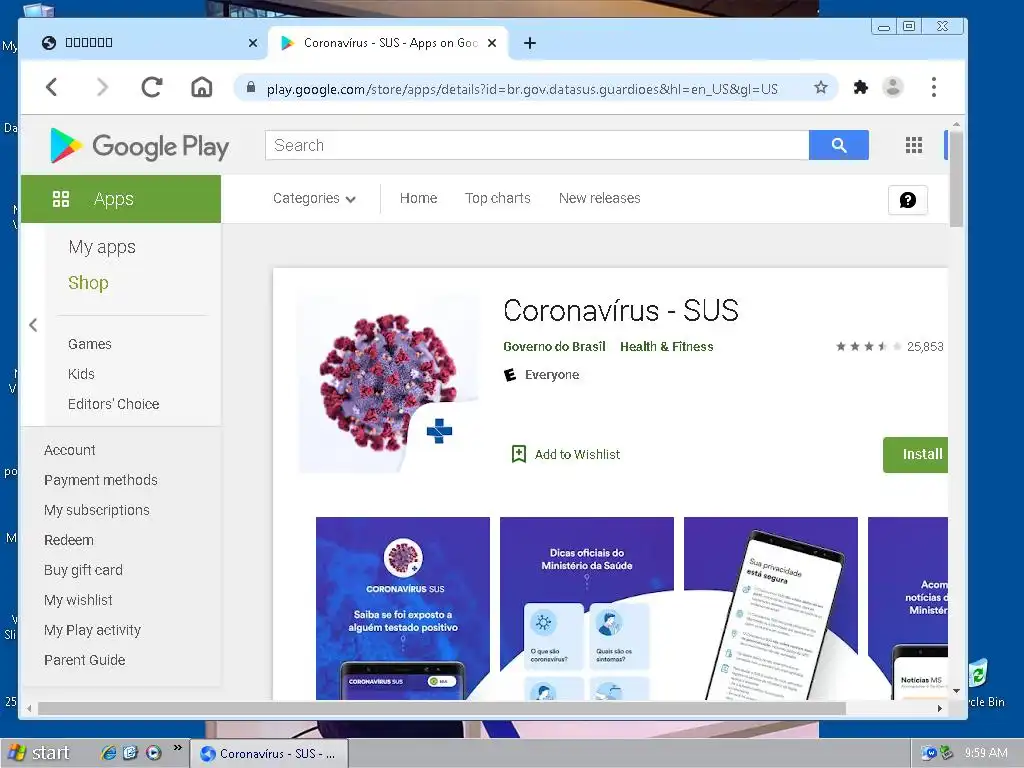Click the browser address bar URL

coord(522,89)
